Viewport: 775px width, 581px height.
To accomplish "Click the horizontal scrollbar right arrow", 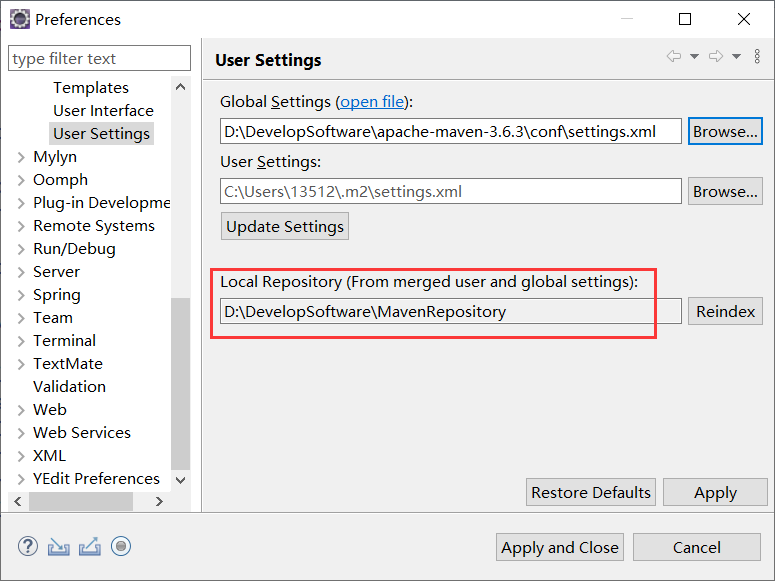I will (x=159, y=501).
